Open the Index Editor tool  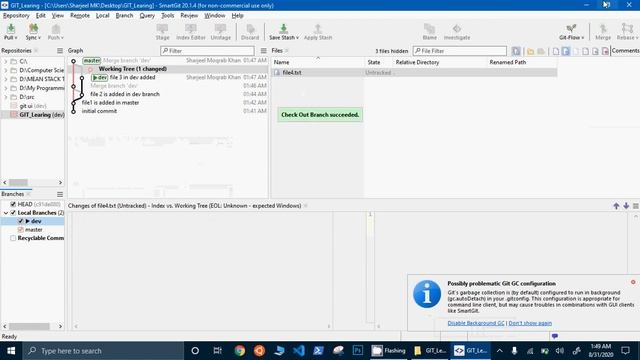pos(191,31)
